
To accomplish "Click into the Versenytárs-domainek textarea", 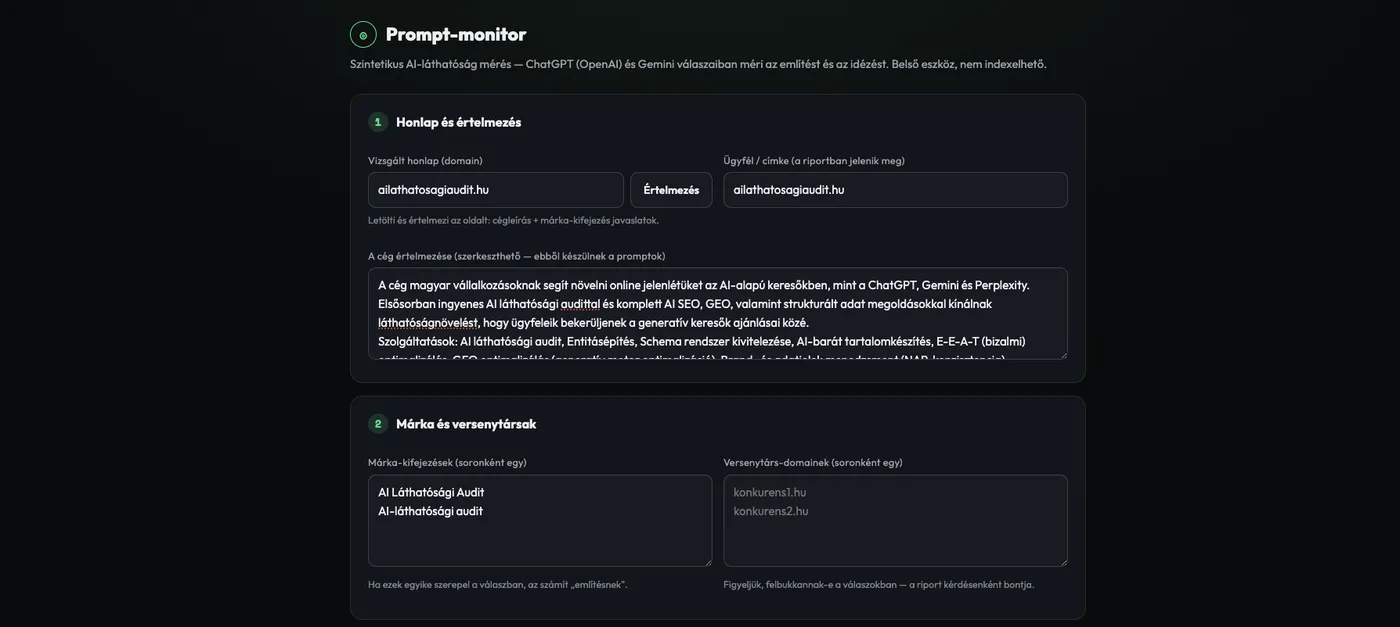I will [x=896, y=521].
